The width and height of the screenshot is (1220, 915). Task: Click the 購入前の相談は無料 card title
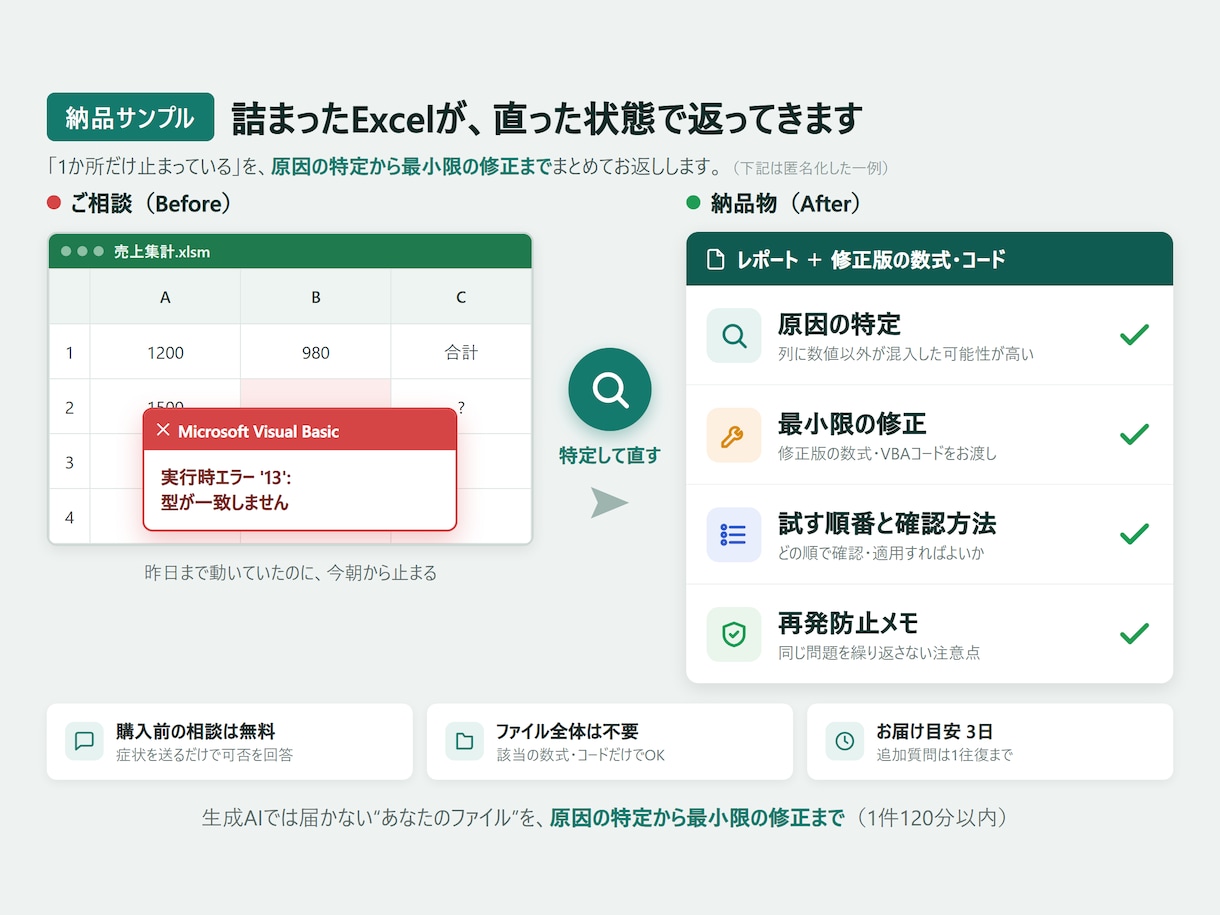pyautogui.click(x=195, y=732)
